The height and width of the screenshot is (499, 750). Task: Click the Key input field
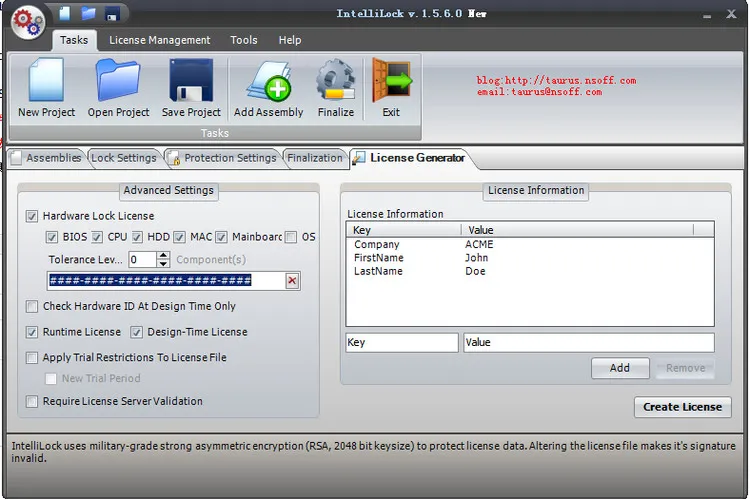coord(402,343)
